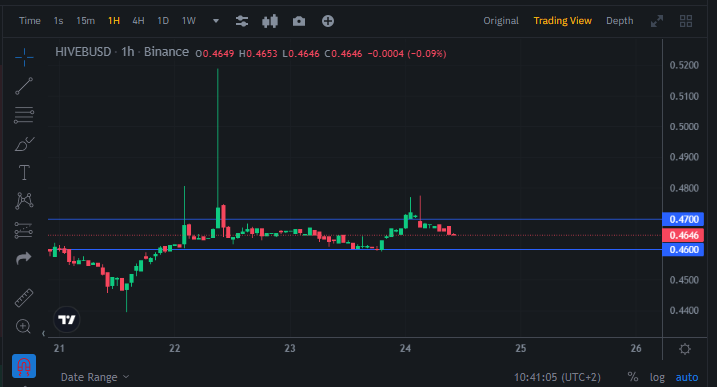Click the forward arrow icon tool
This screenshot has height=387, width=717.
[x=24, y=258]
